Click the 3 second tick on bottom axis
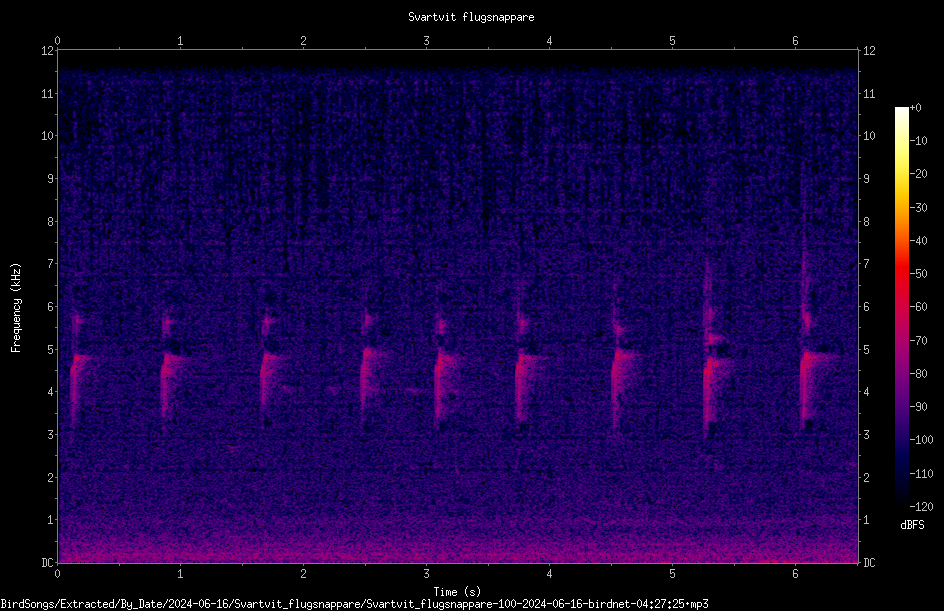944x611 pixels. click(x=426, y=574)
